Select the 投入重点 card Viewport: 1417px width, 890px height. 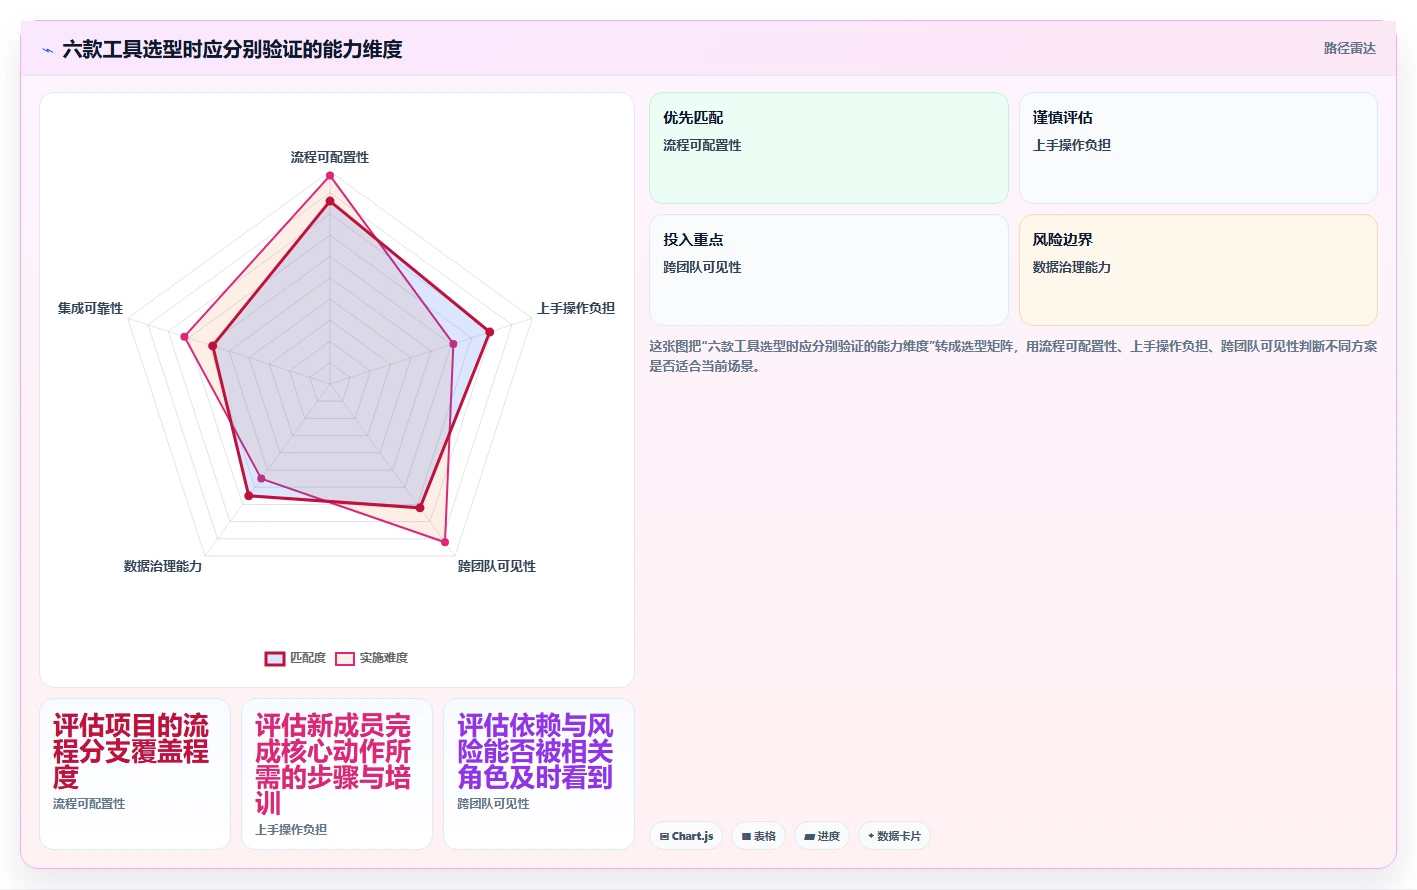(829, 270)
